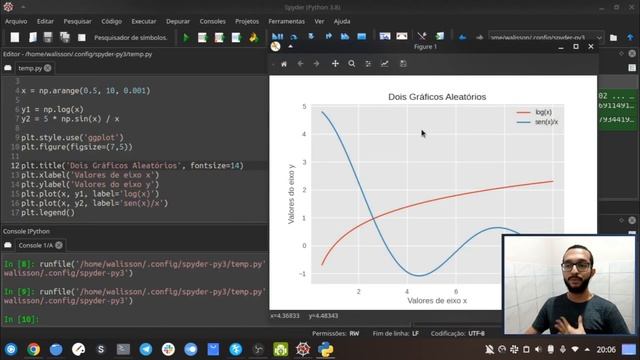Viewport: 640px width, 360px height.
Task: Start debugging with the debug icon
Action: point(278,37)
